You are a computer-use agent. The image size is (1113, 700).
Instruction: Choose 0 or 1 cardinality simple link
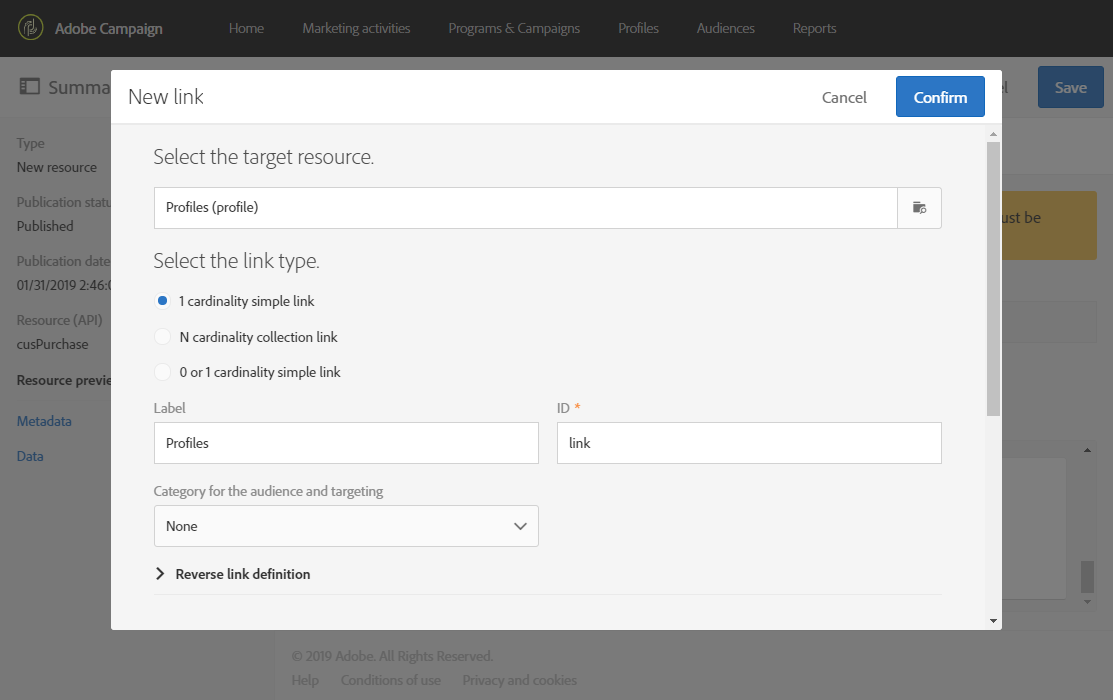[163, 372]
